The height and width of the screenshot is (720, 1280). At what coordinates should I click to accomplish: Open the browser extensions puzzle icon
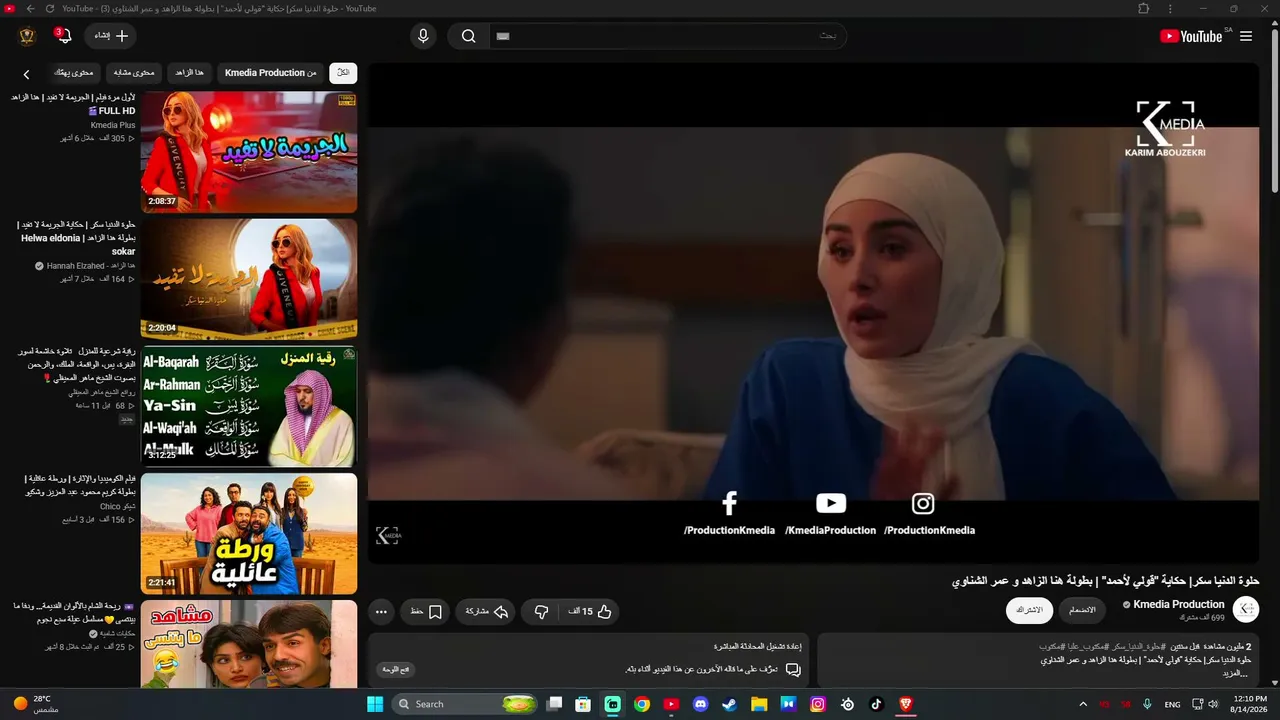(1143, 8)
